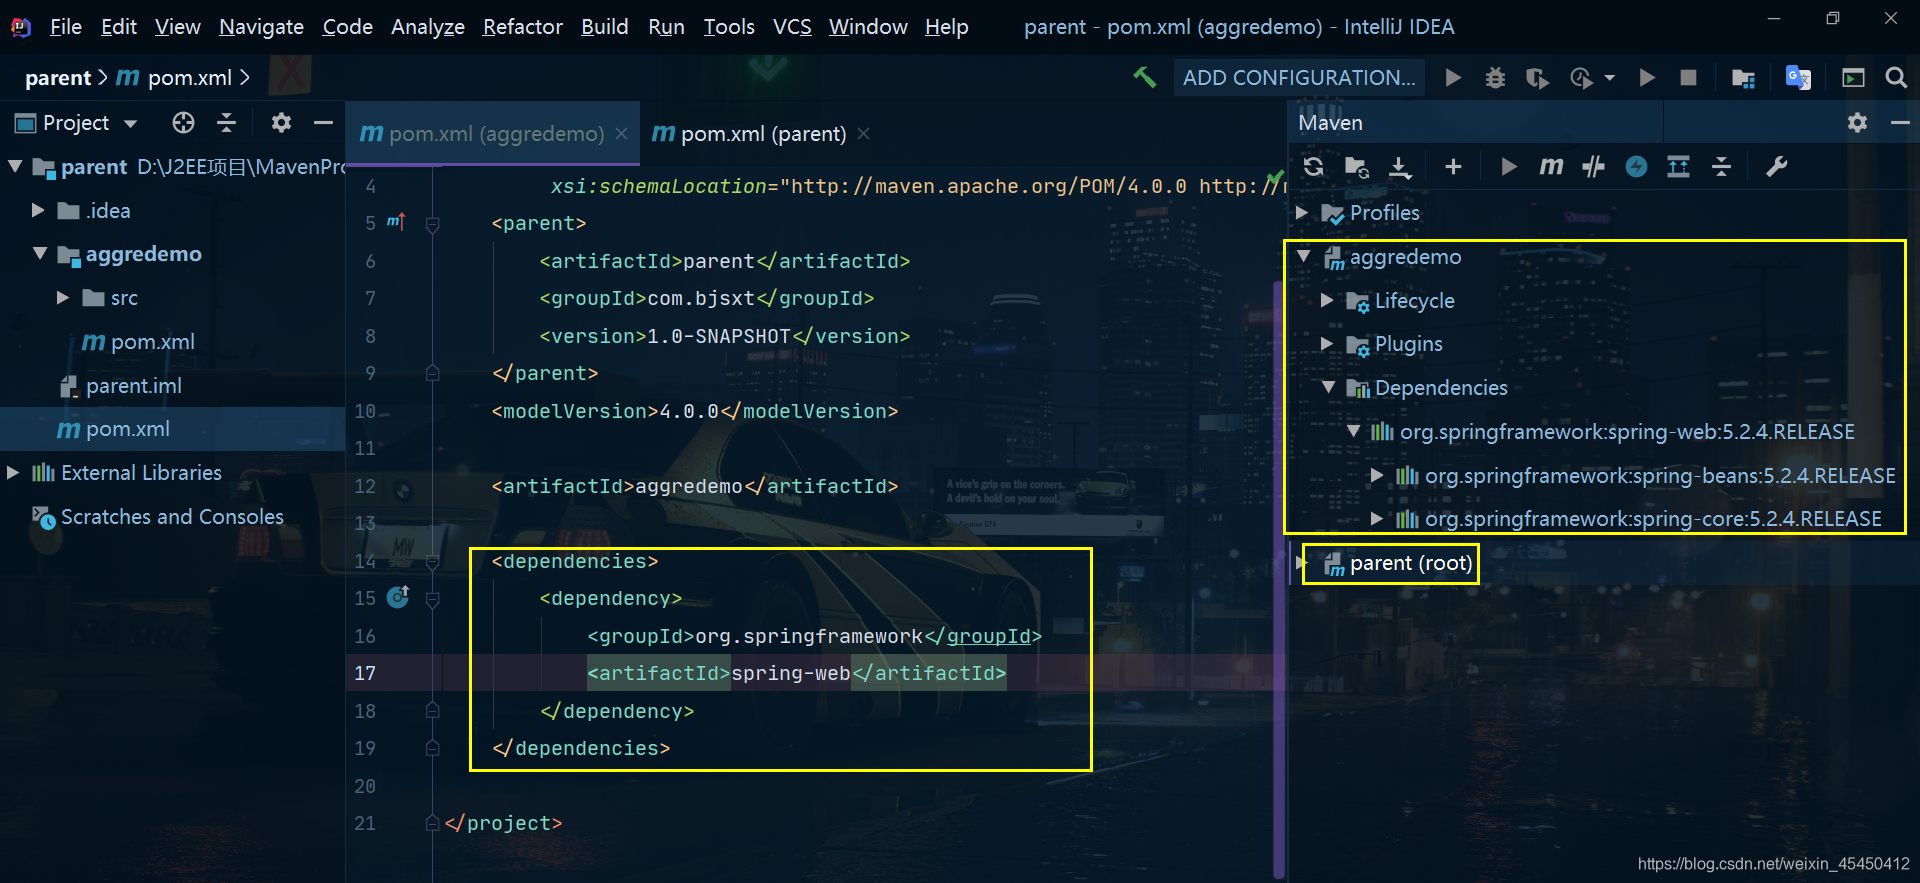Open the Refactor menu
The image size is (1920, 883).
pos(522,26)
